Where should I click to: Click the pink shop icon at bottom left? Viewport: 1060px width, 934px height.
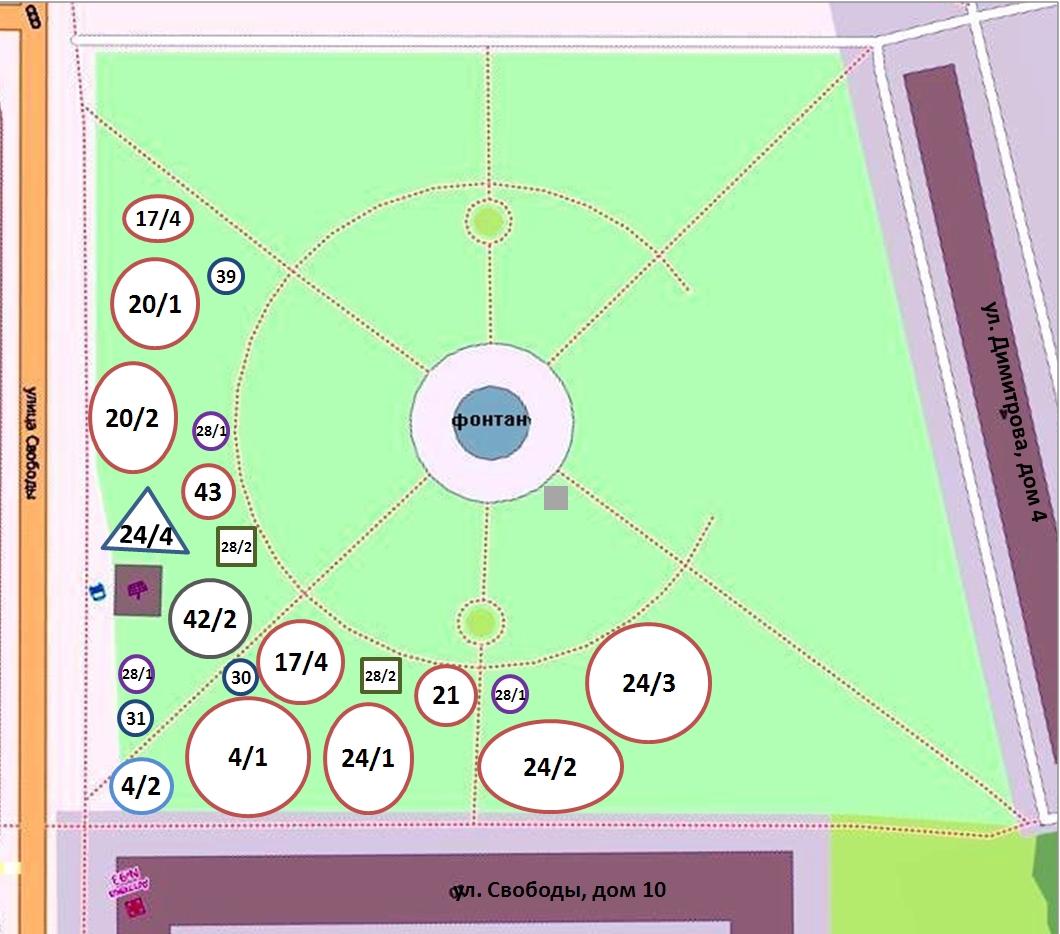[x=133, y=893]
